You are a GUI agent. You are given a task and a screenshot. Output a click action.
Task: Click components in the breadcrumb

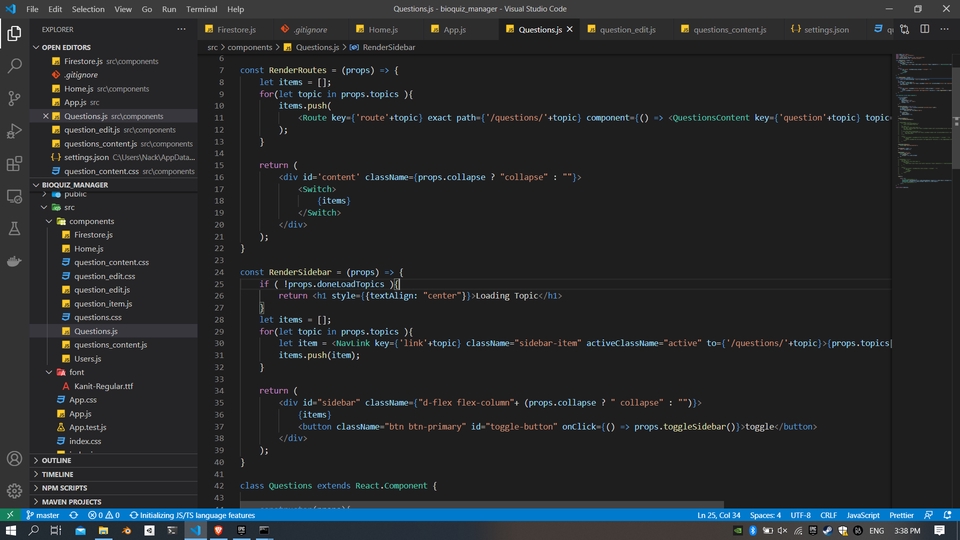(x=250, y=47)
